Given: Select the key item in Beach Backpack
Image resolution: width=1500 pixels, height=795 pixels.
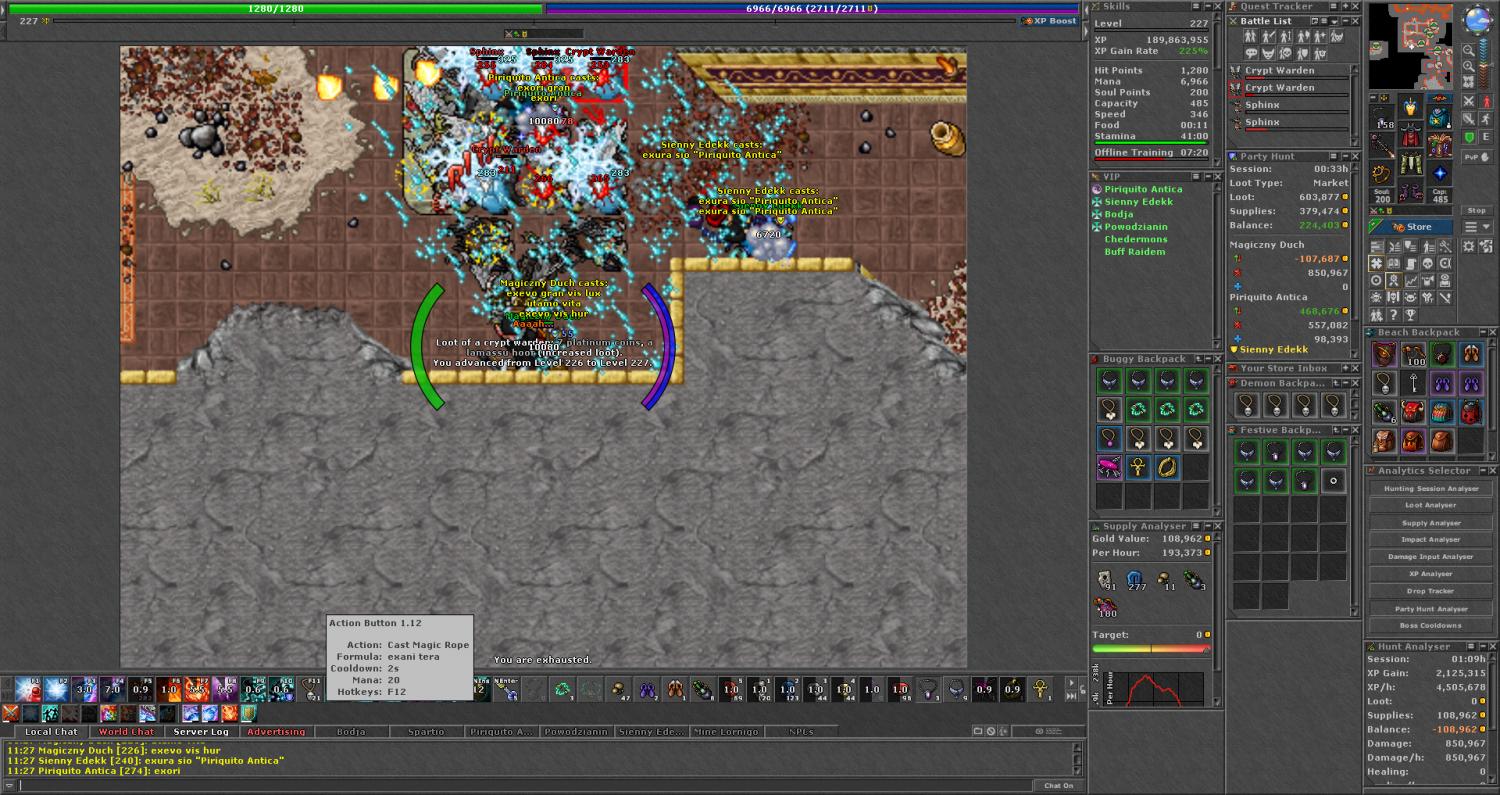Looking at the screenshot, I should (1414, 383).
